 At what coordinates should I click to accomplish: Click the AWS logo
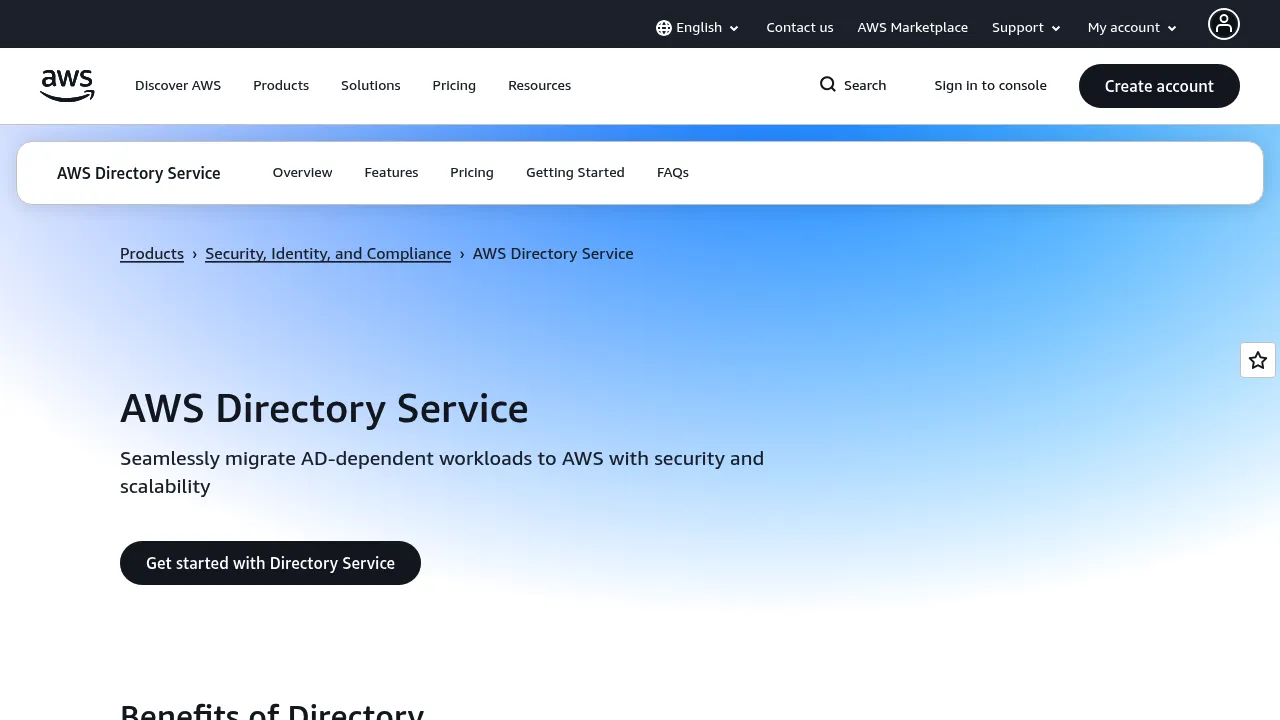(x=67, y=86)
